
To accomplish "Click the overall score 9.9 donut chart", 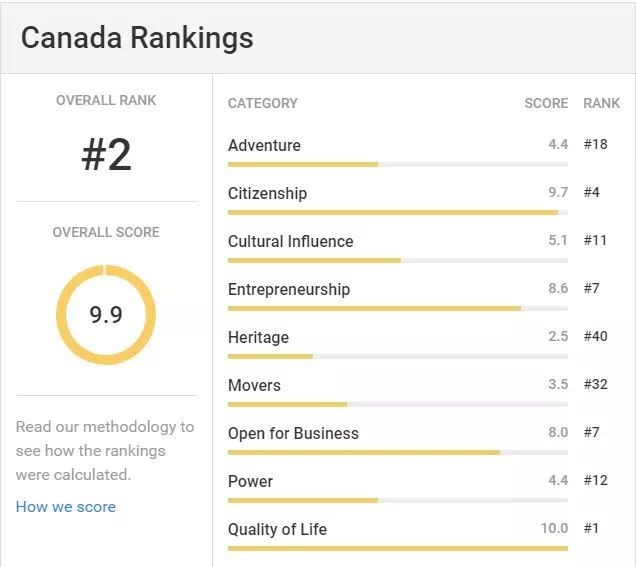I will pyautogui.click(x=106, y=314).
